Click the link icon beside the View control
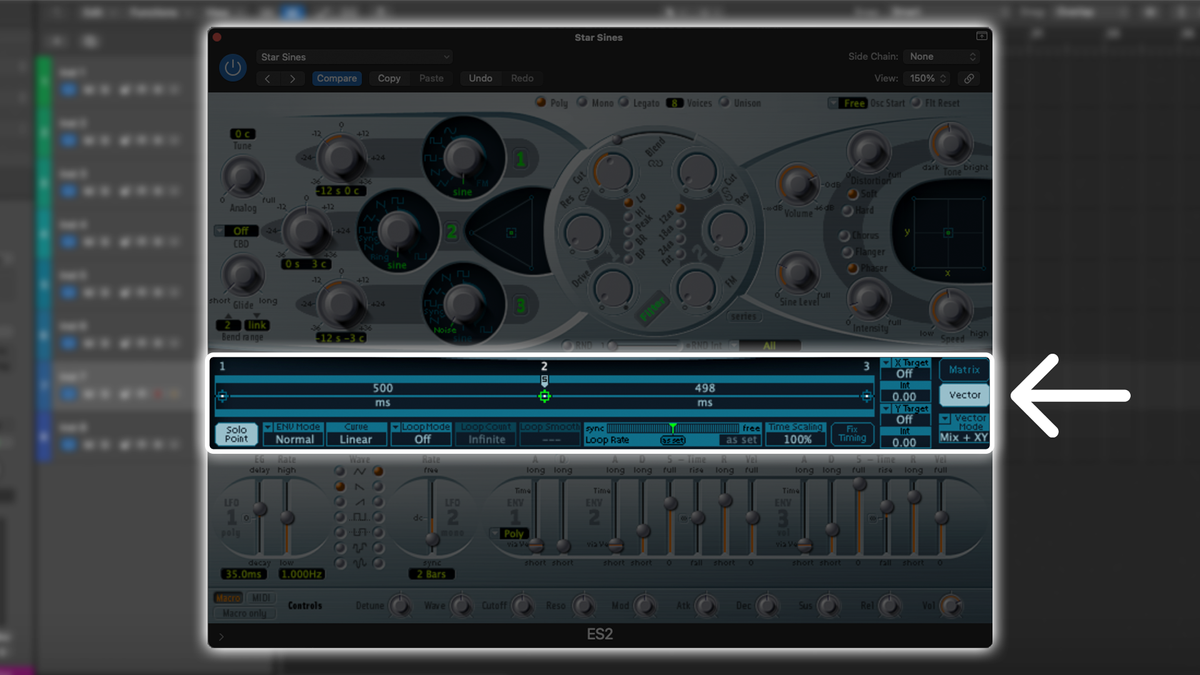Screen dimensions: 1200x675 [x=968, y=78]
